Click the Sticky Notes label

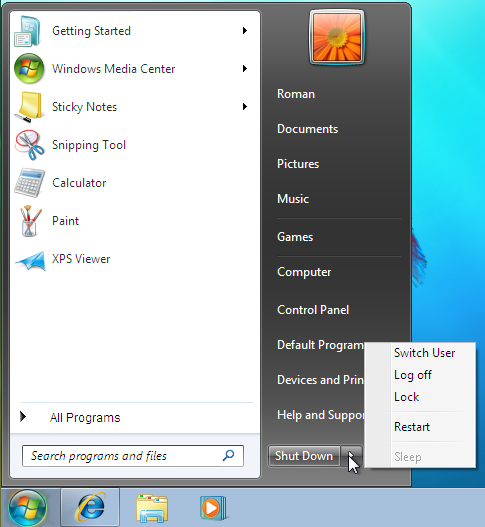pyautogui.click(x=84, y=107)
